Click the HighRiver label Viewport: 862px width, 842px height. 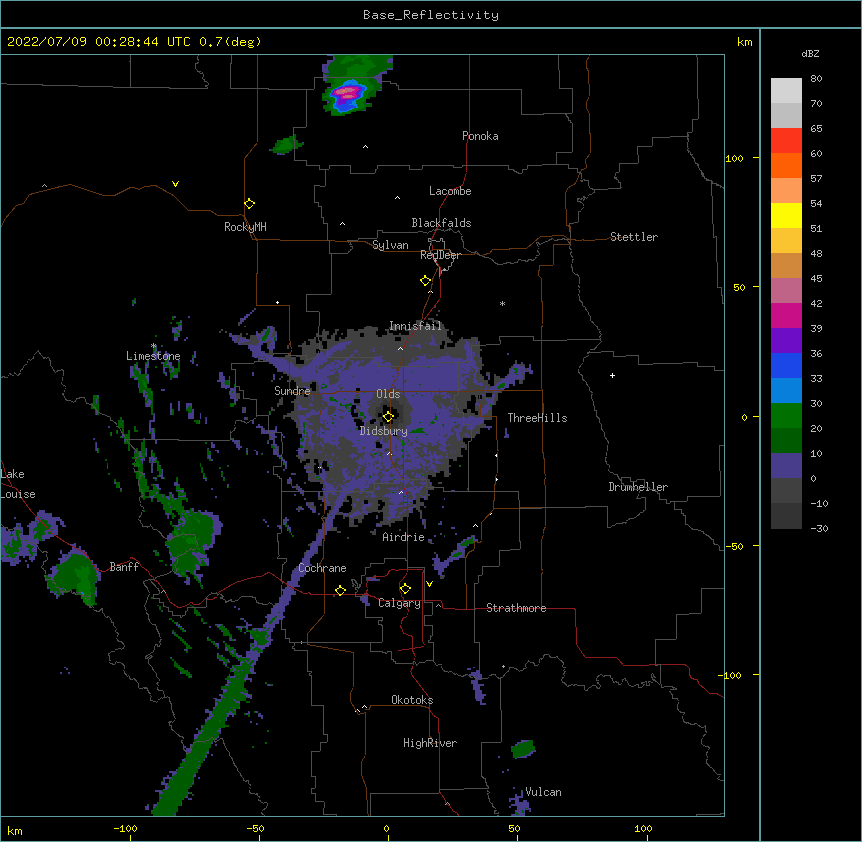point(430,743)
